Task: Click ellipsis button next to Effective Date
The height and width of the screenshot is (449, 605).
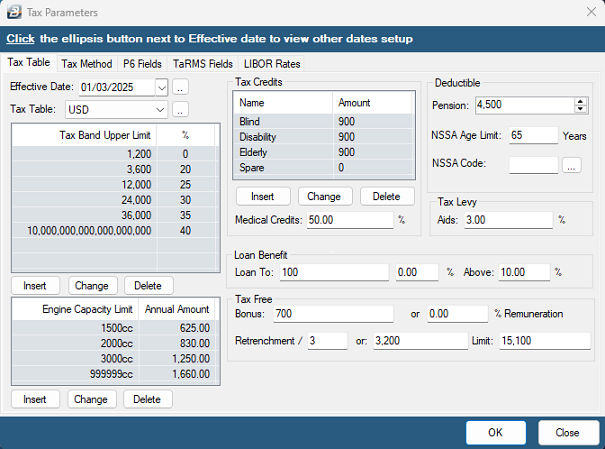Action: tap(180, 87)
